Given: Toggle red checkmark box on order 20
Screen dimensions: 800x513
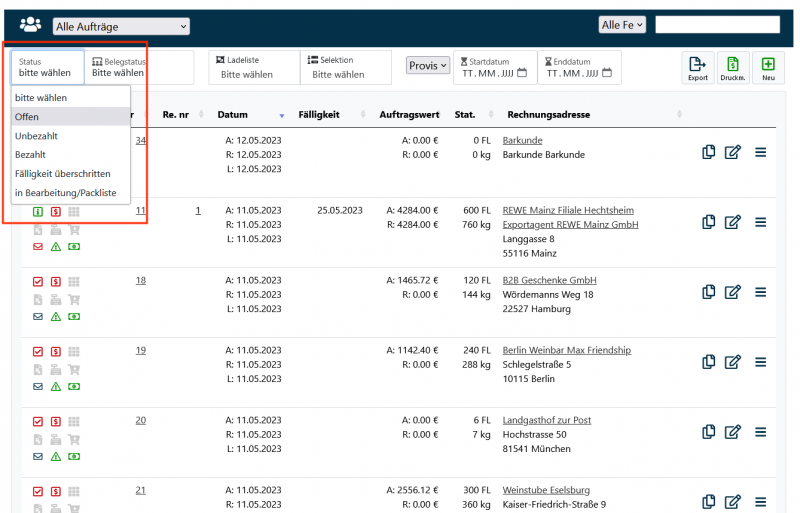Looking at the screenshot, I should pos(38,422).
